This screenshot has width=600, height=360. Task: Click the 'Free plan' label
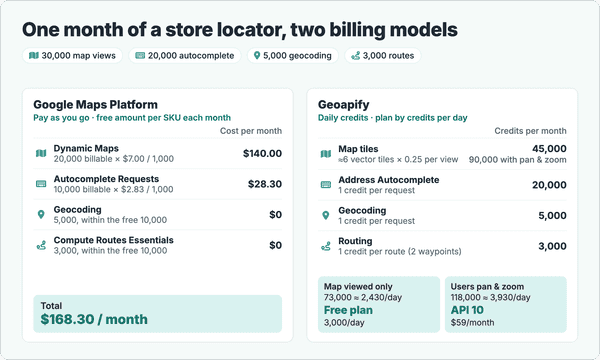(x=348, y=310)
